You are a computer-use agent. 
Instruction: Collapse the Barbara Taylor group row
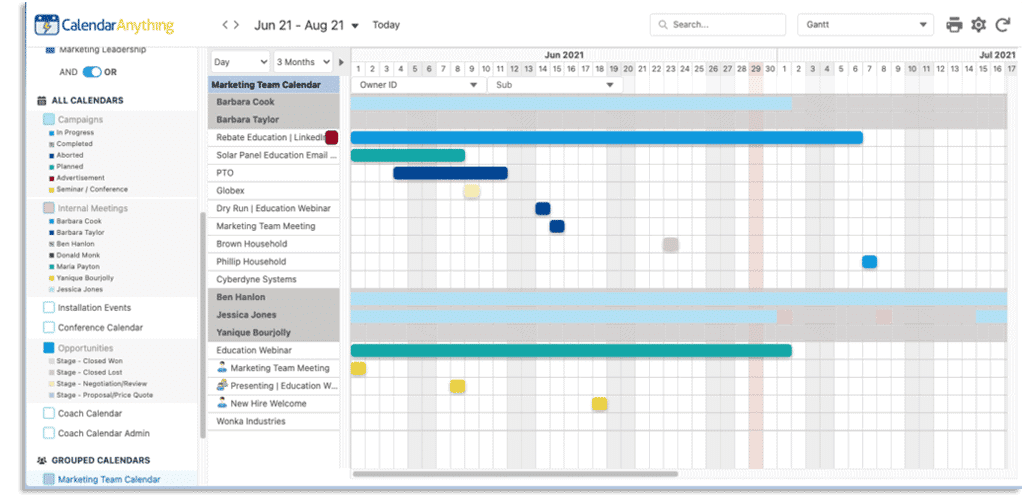click(x=274, y=120)
